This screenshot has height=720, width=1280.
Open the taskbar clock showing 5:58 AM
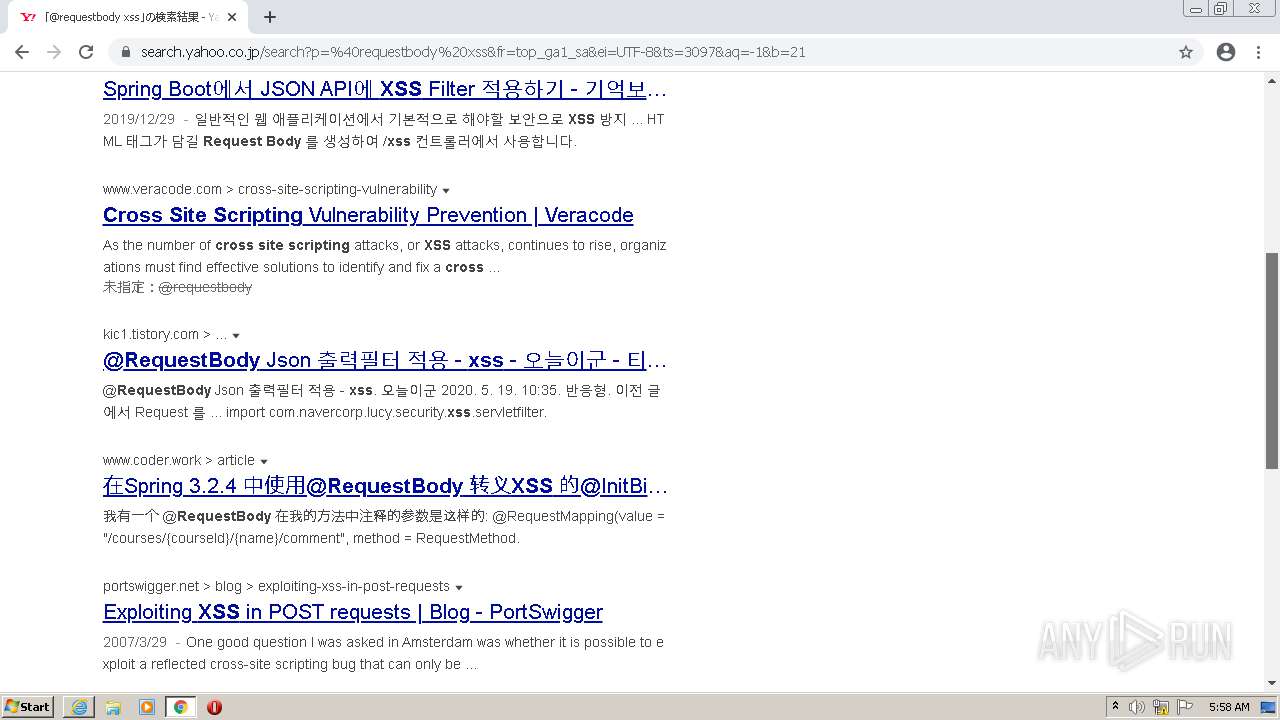click(1229, 707)
